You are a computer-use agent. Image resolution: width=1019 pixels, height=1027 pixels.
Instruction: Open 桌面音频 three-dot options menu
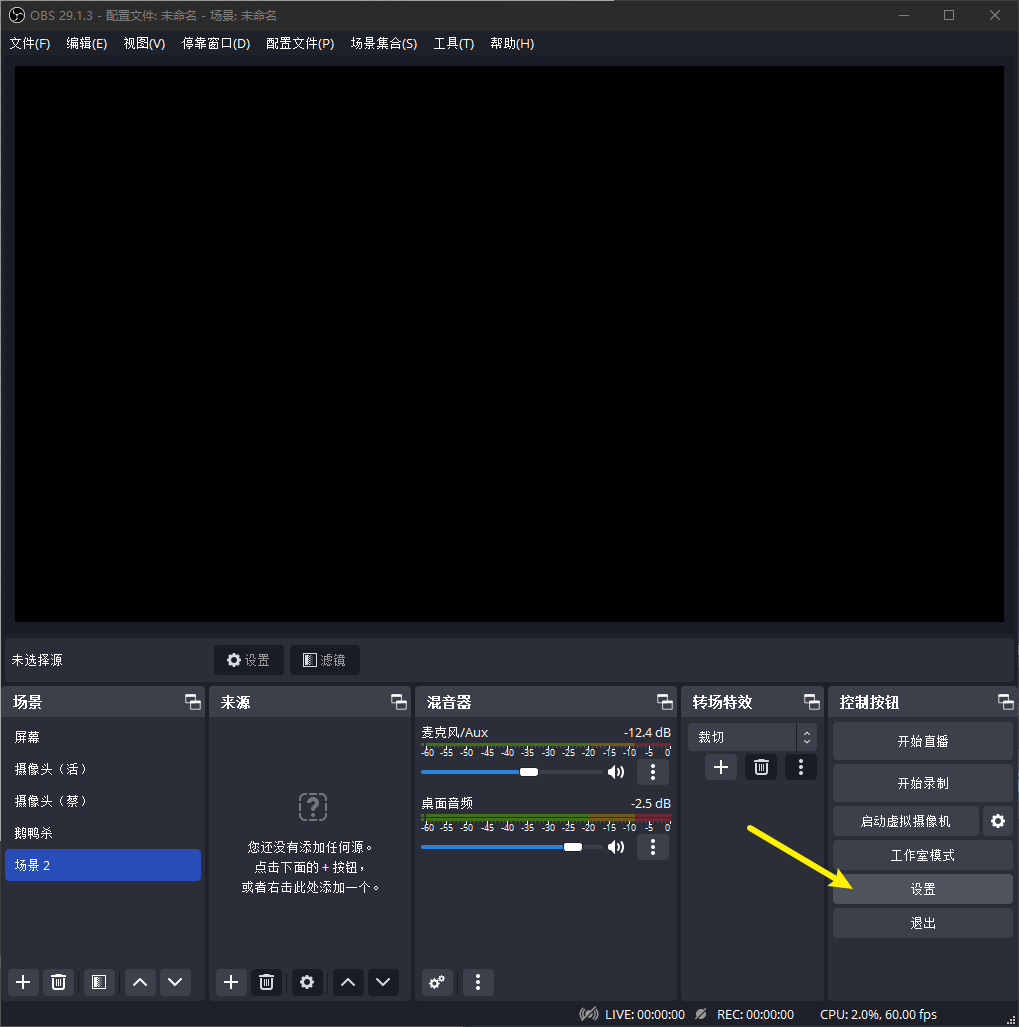[x=653, y=847]
